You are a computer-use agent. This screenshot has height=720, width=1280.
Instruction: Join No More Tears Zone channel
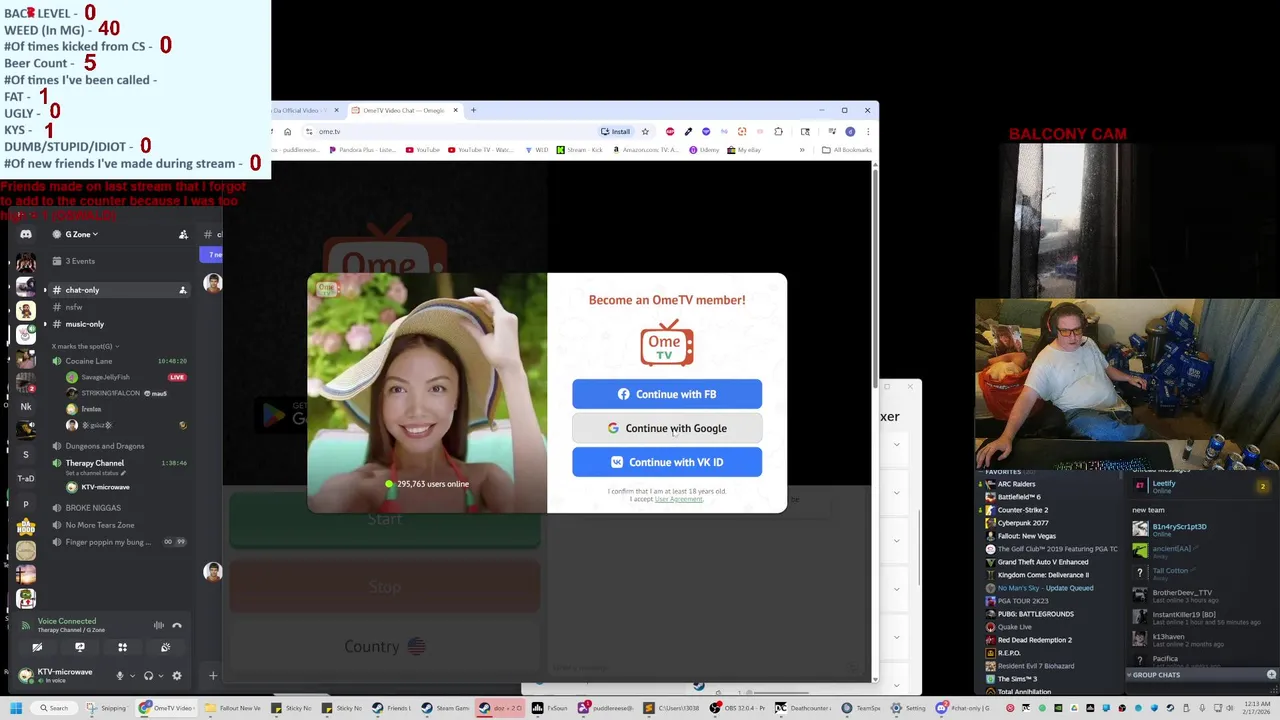click(x=118, y=525)
